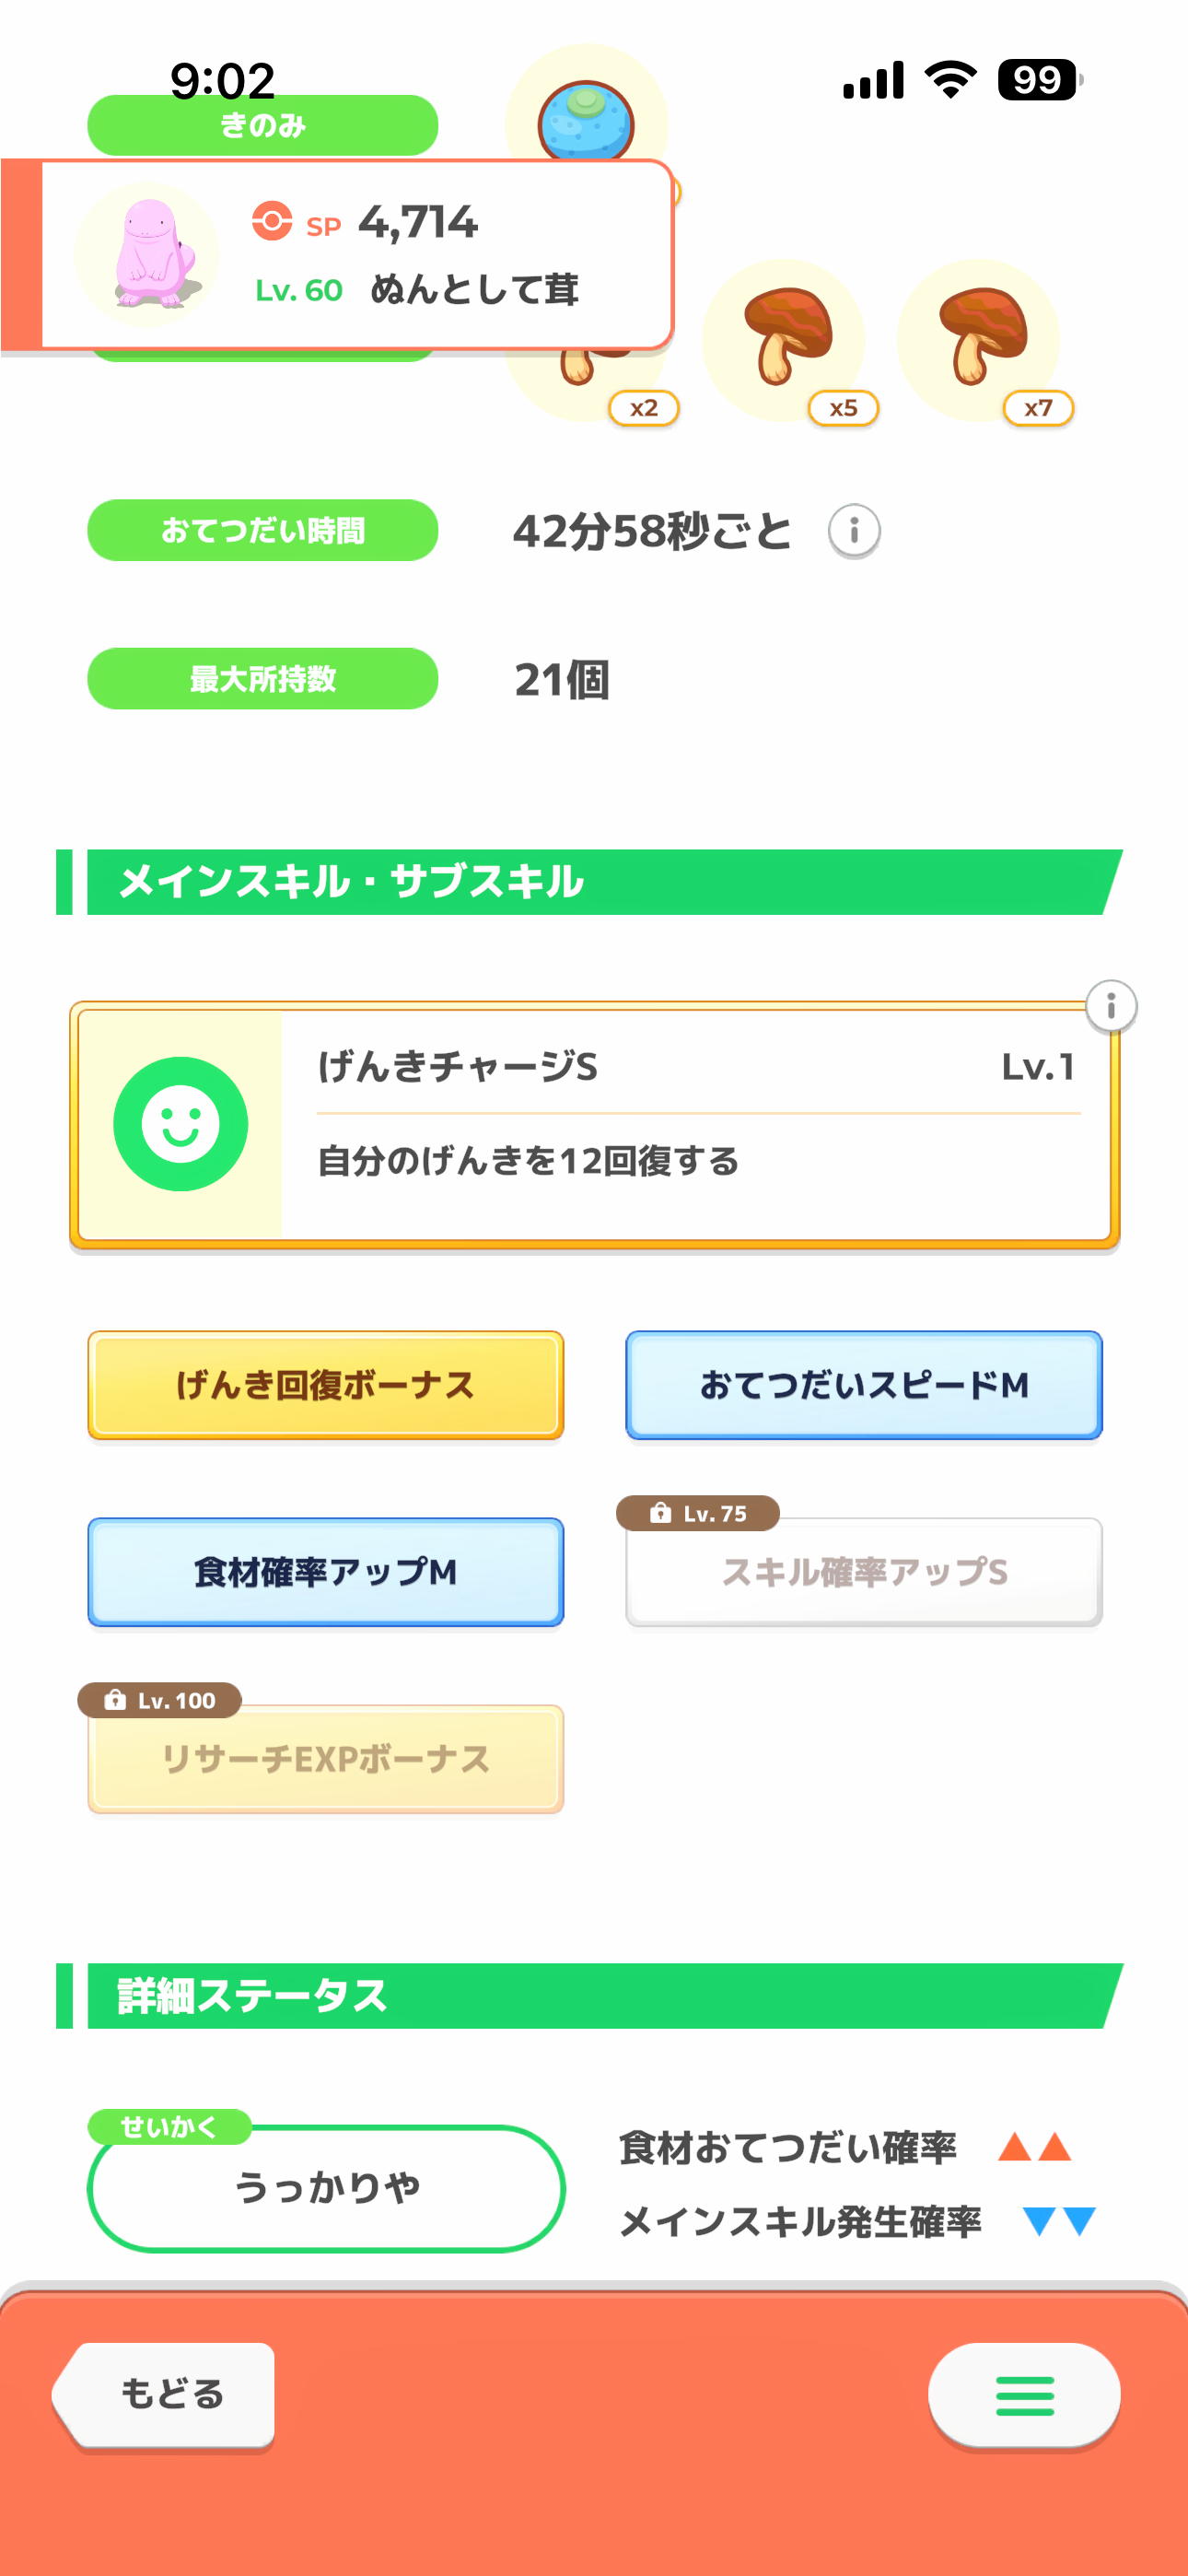Tap the green smiley げんきチャージS icon
1188x2576 pixels.
pos(181,1124)
